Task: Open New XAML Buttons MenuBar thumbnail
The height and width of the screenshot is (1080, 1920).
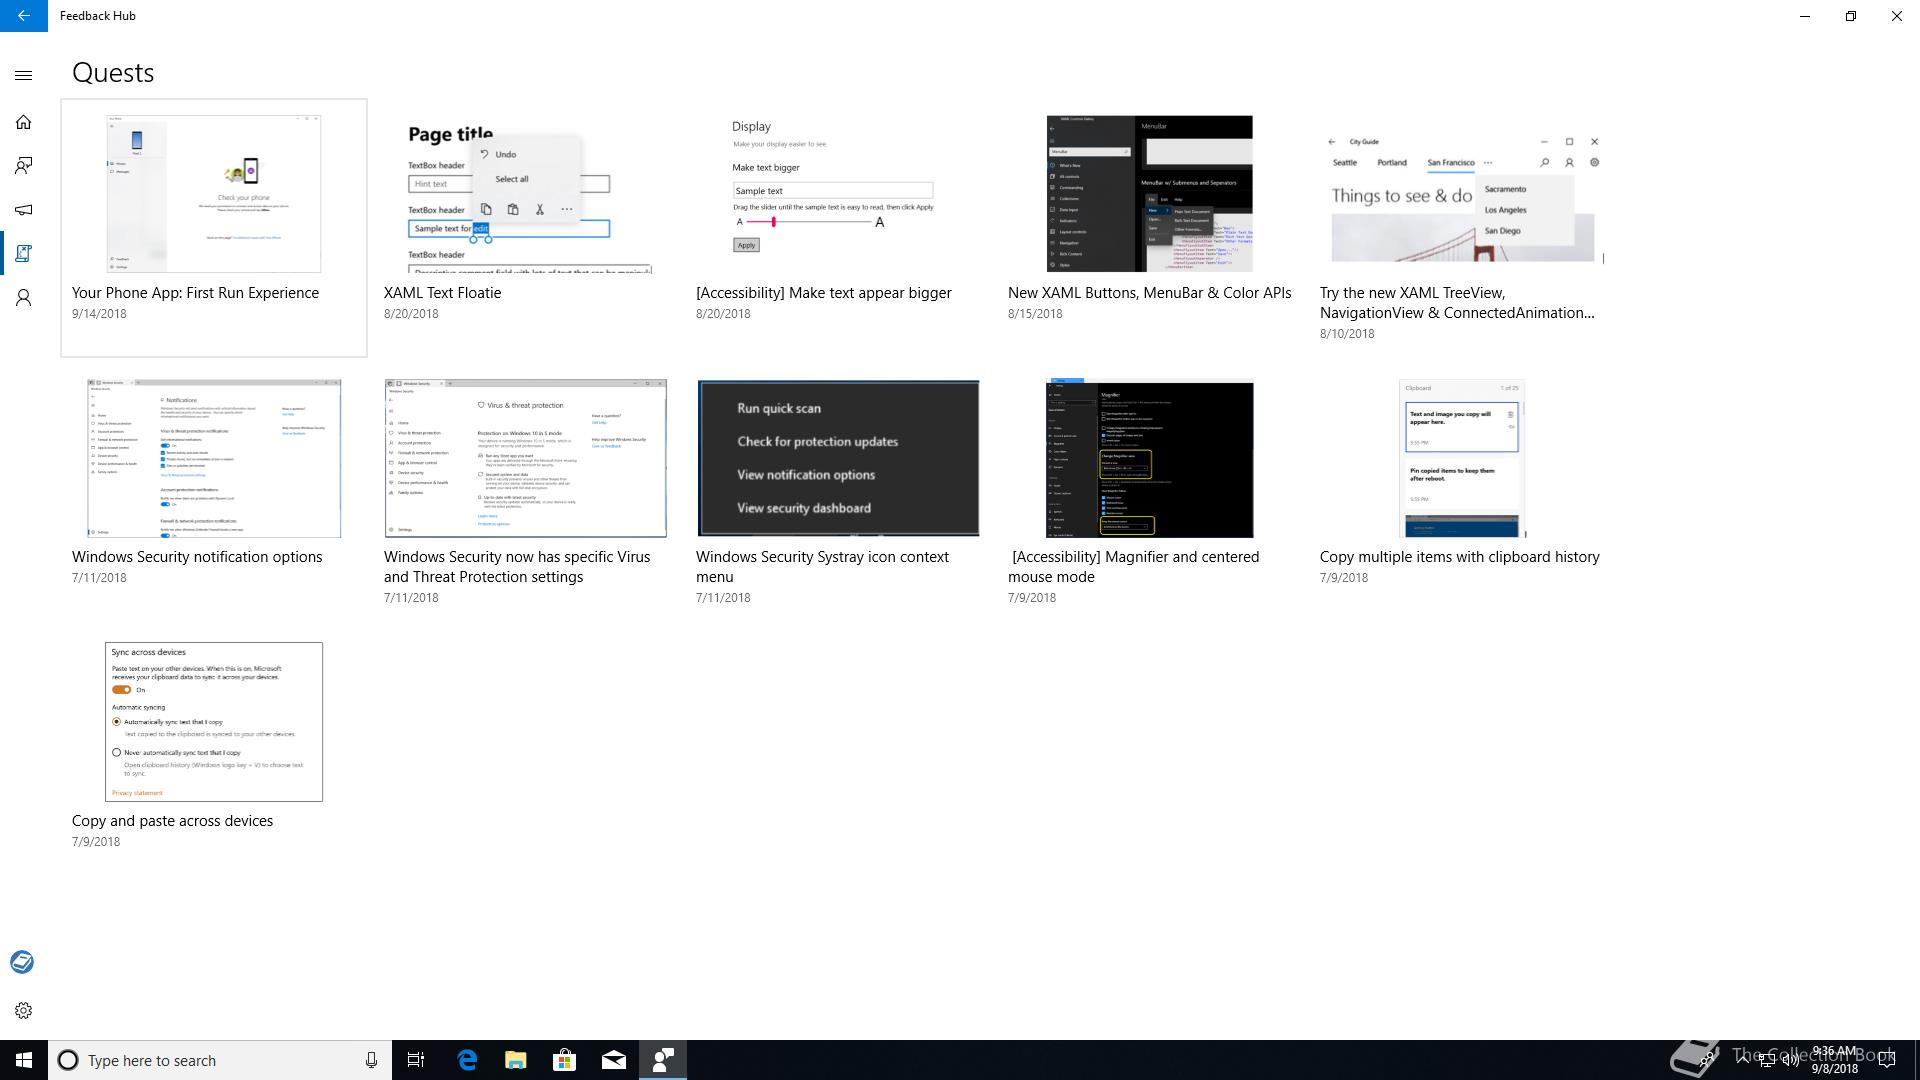Action: [x=1149, y=193]
